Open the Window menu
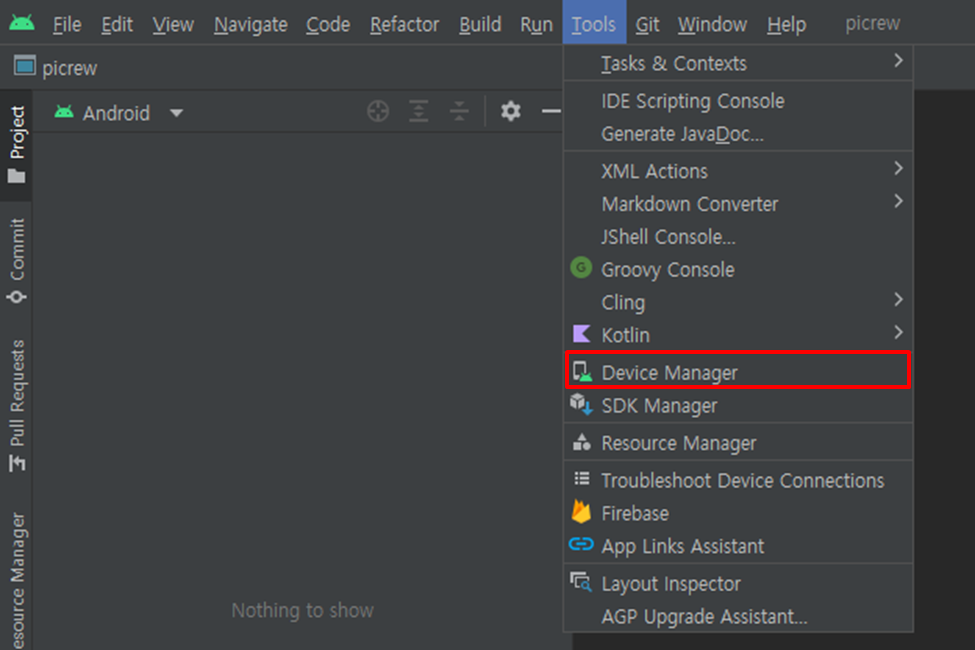This screenshot has height=650, width=975. point(712,24)
